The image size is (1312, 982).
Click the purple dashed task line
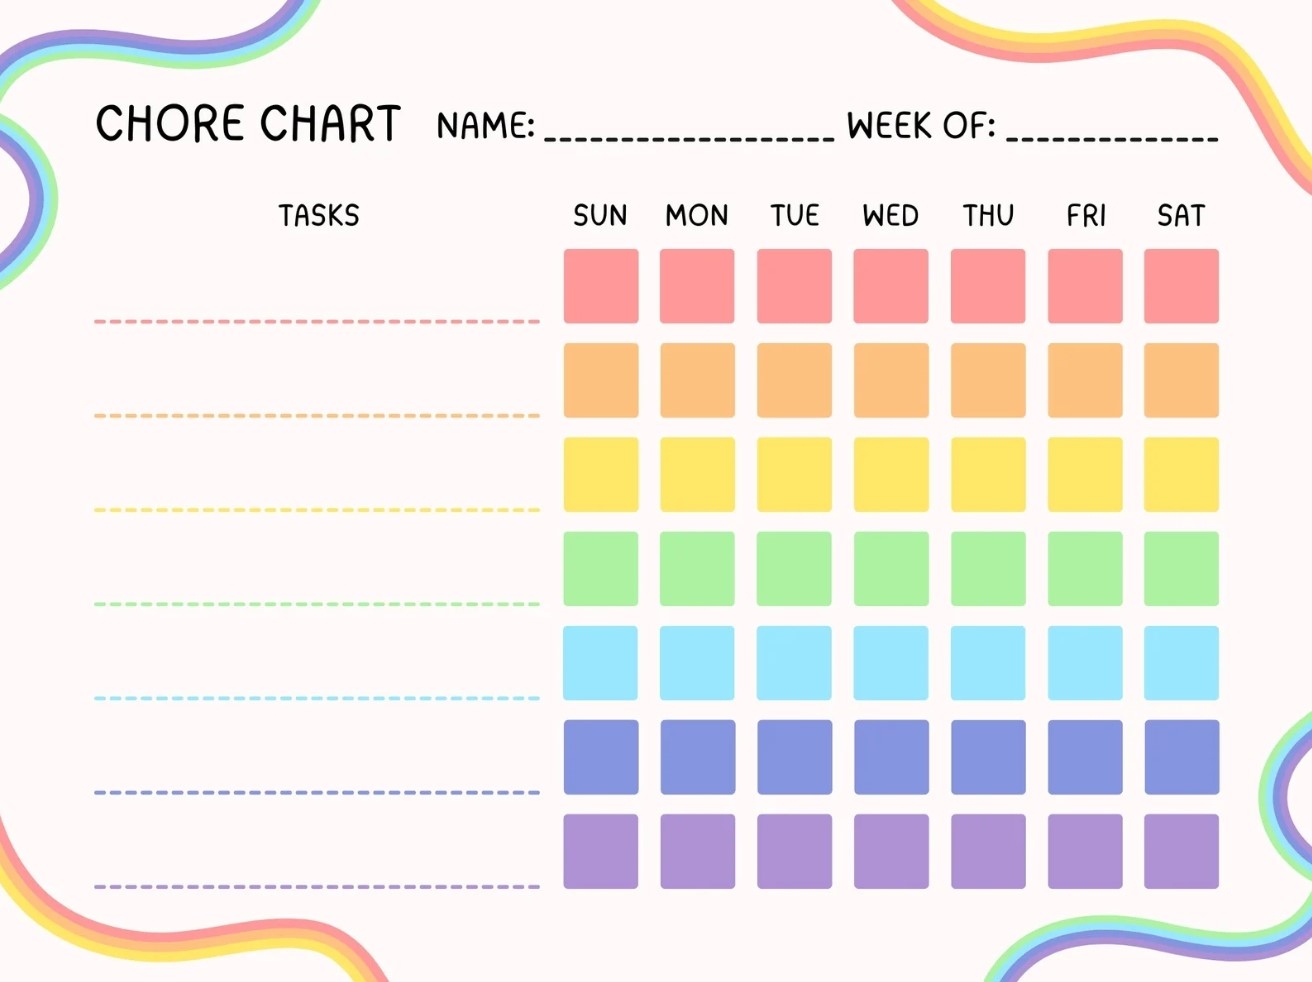pyautogui.click(x=317, y=886)
